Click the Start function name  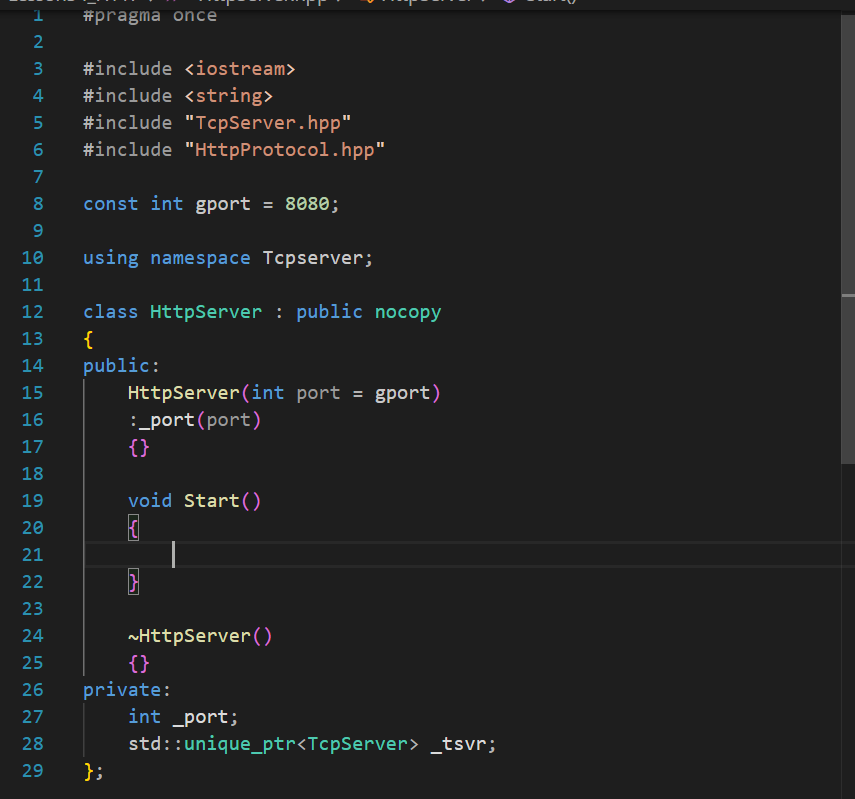tap(211, 500)
